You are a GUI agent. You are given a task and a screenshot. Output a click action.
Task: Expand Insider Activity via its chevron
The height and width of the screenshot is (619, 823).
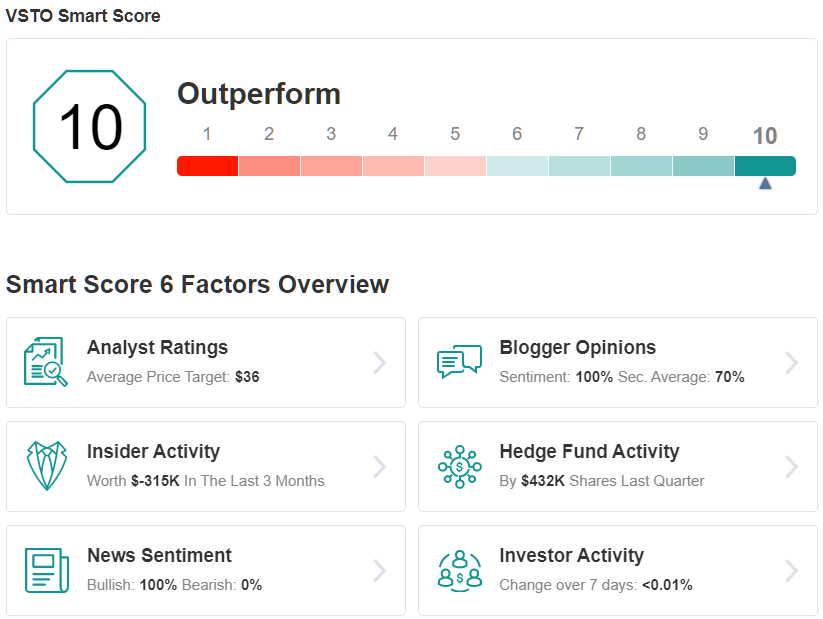coord(379,467)
